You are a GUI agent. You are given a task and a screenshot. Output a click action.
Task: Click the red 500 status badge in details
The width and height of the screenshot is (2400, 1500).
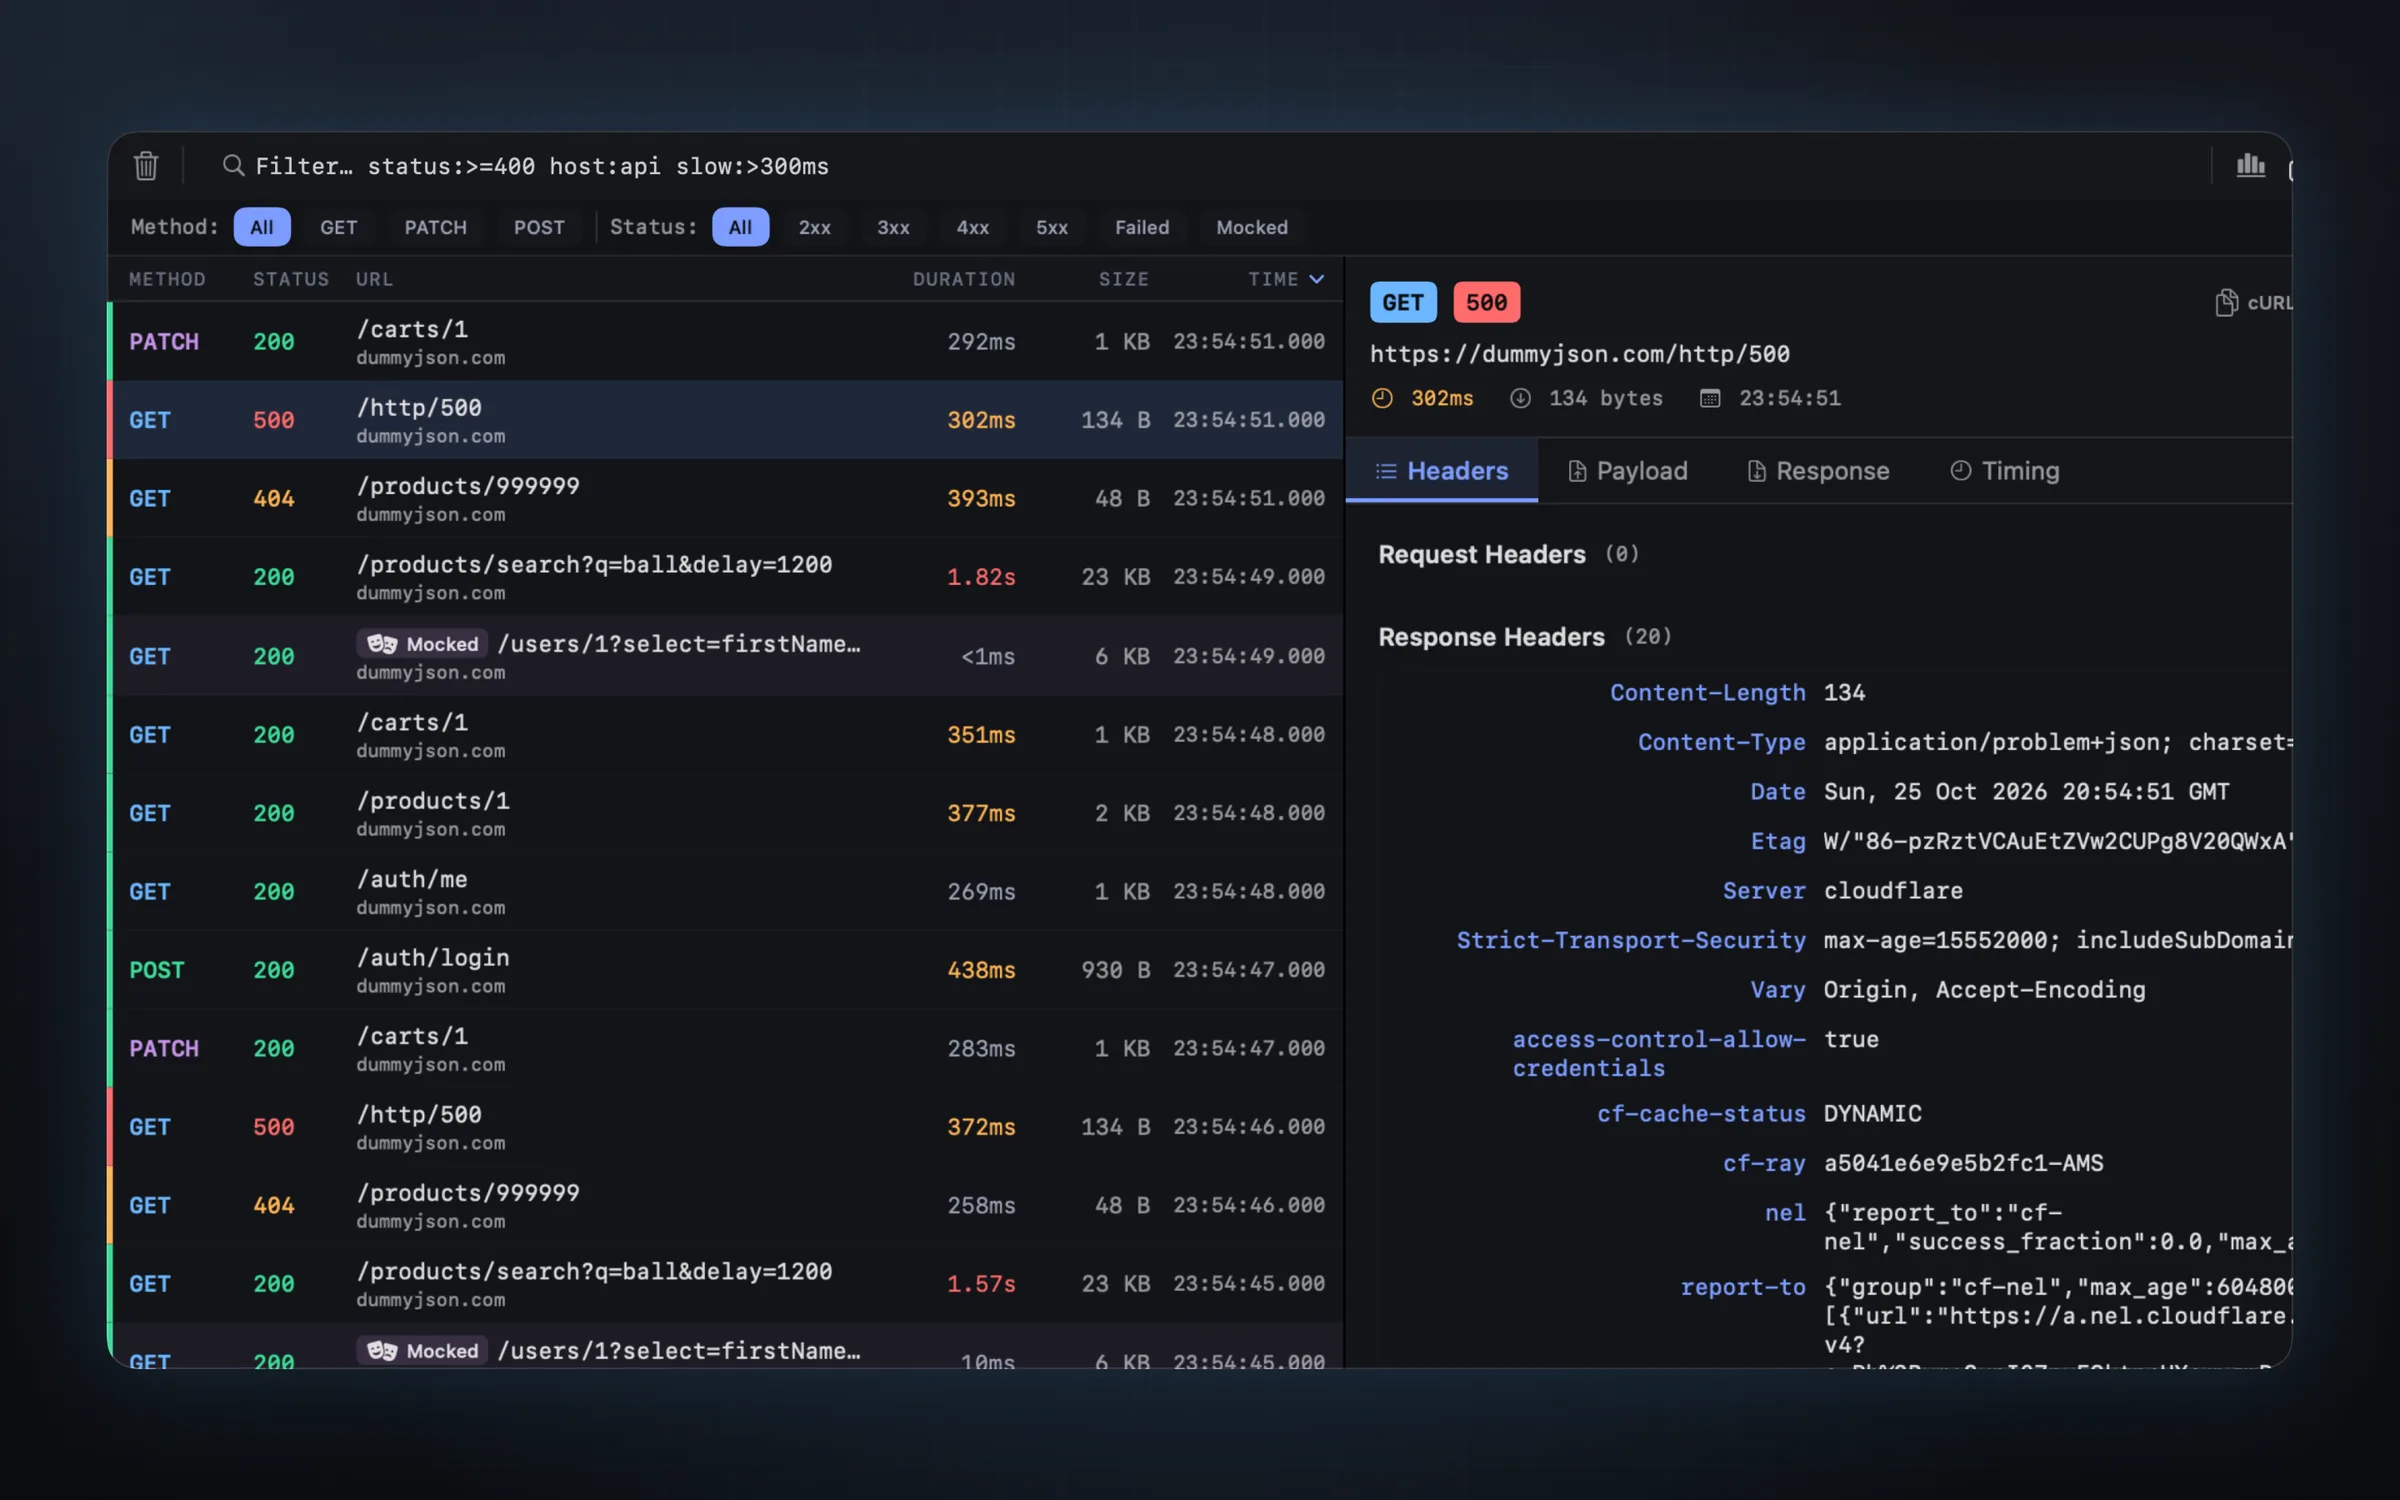point(1486,302)
